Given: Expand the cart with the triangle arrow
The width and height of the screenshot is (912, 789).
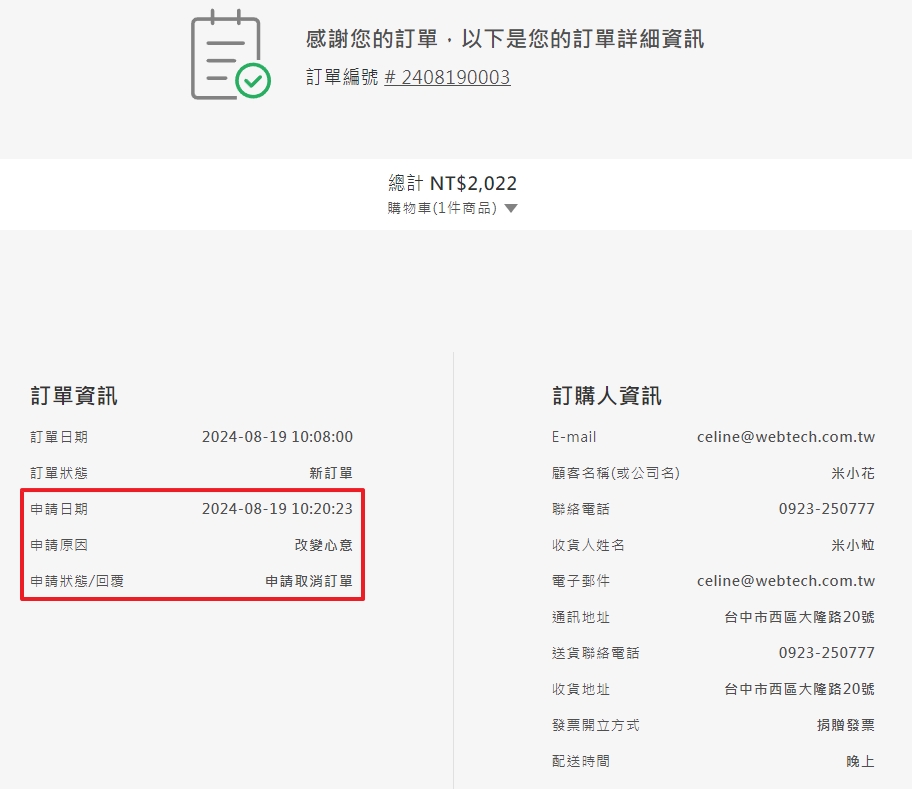Looking at the screenshot, I should pos(511,209).
